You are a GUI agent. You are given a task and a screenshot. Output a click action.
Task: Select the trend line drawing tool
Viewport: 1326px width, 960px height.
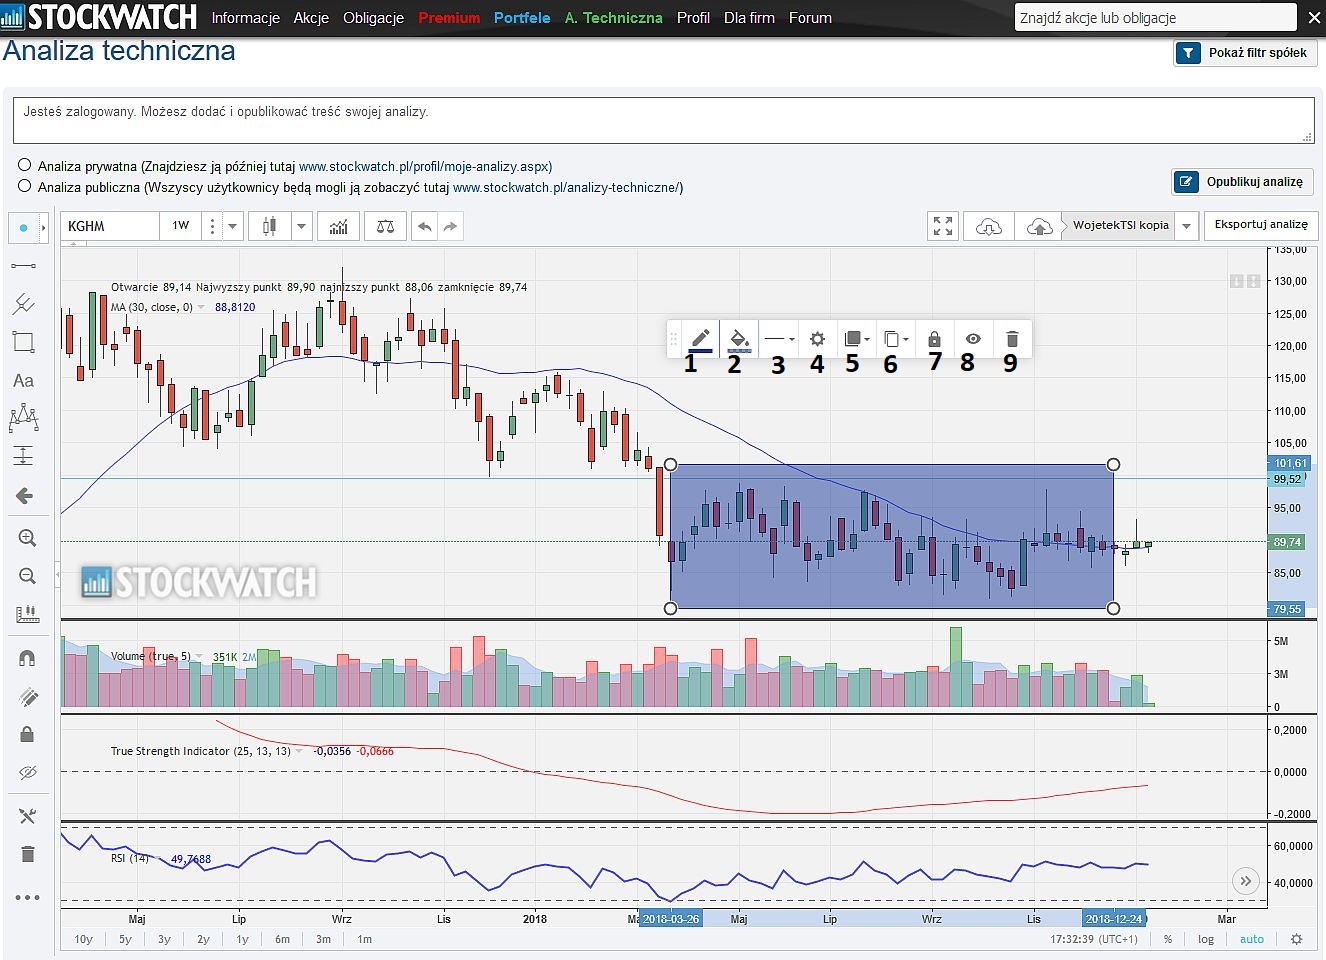tap(23, 266)
